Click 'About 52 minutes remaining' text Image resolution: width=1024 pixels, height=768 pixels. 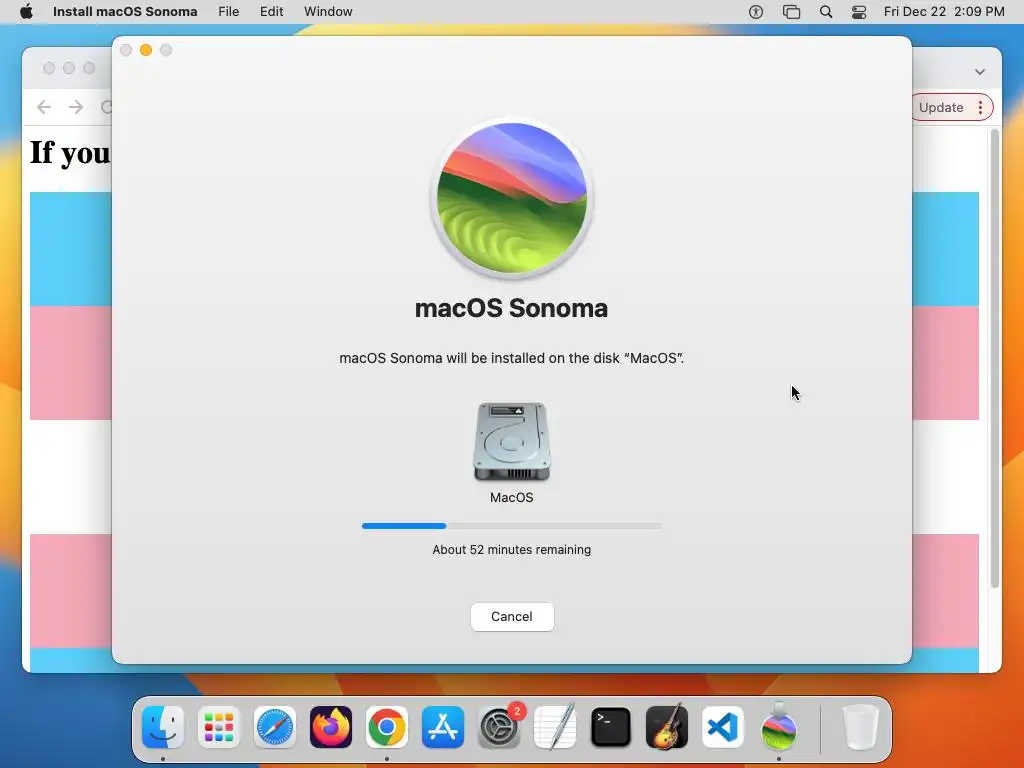tap(512, 550)
